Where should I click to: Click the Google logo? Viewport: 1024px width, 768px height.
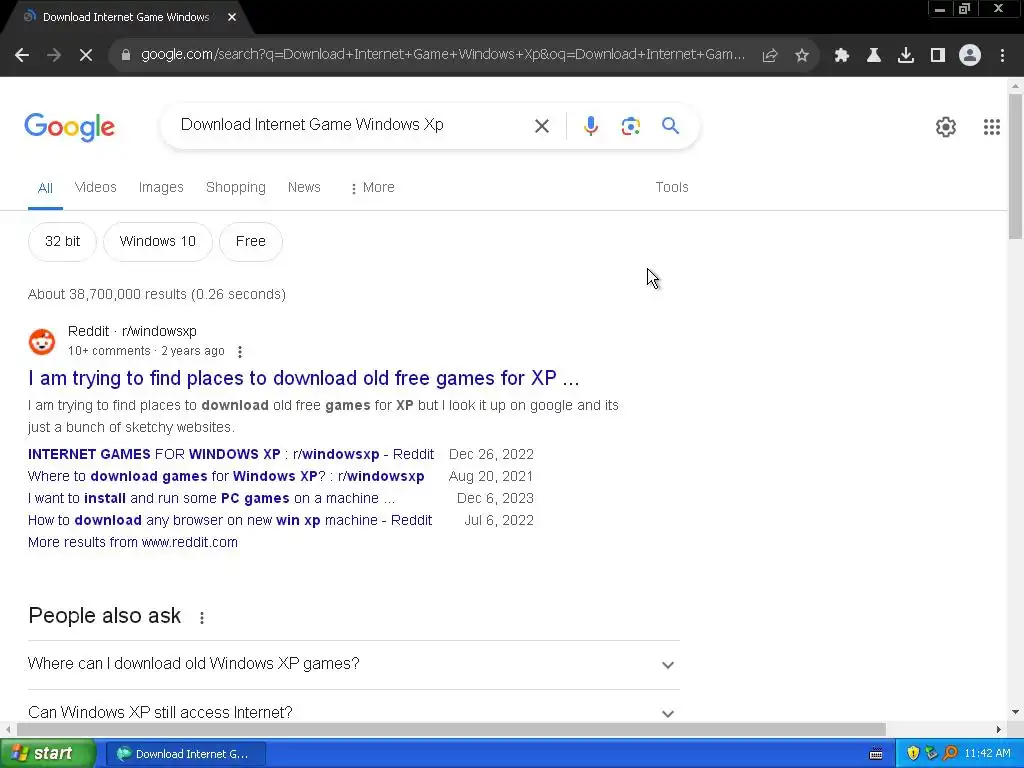(69, 127)
